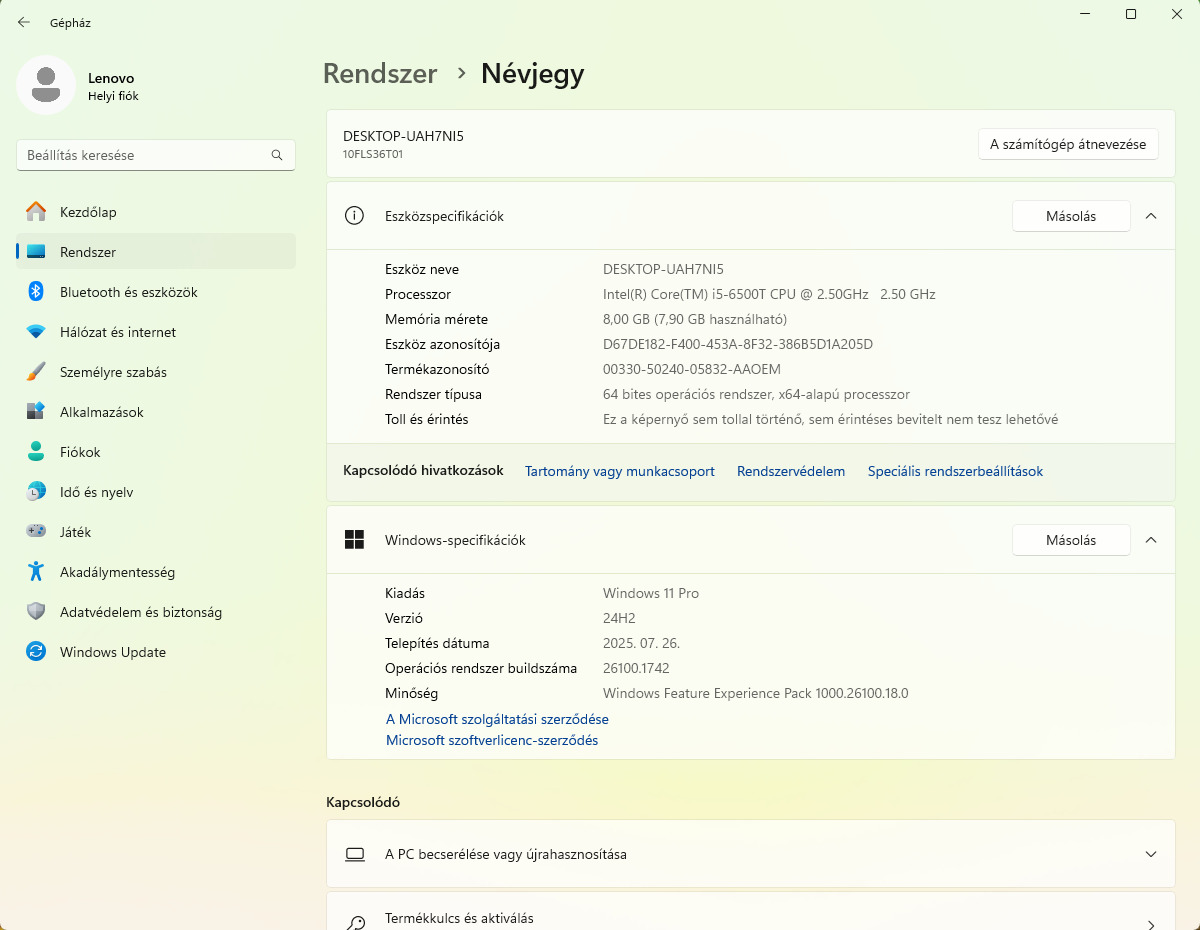This screenshot has width=1200, height=930.
Task: Expand A PC becserélése vagy újrahasznosítása
Action: (x=1151, y=855)
